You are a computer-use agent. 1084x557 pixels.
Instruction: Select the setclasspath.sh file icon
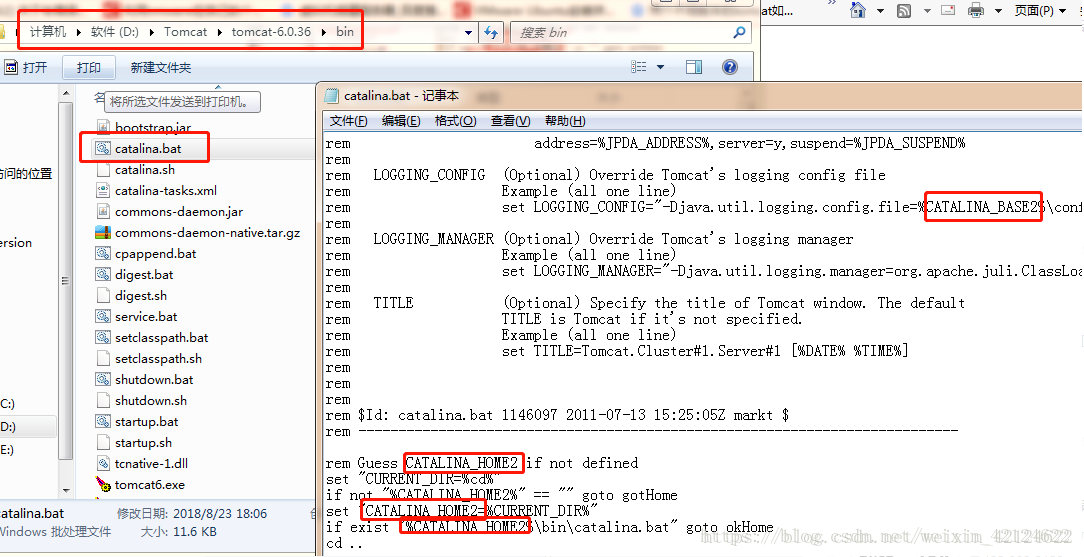coord(103,359)
